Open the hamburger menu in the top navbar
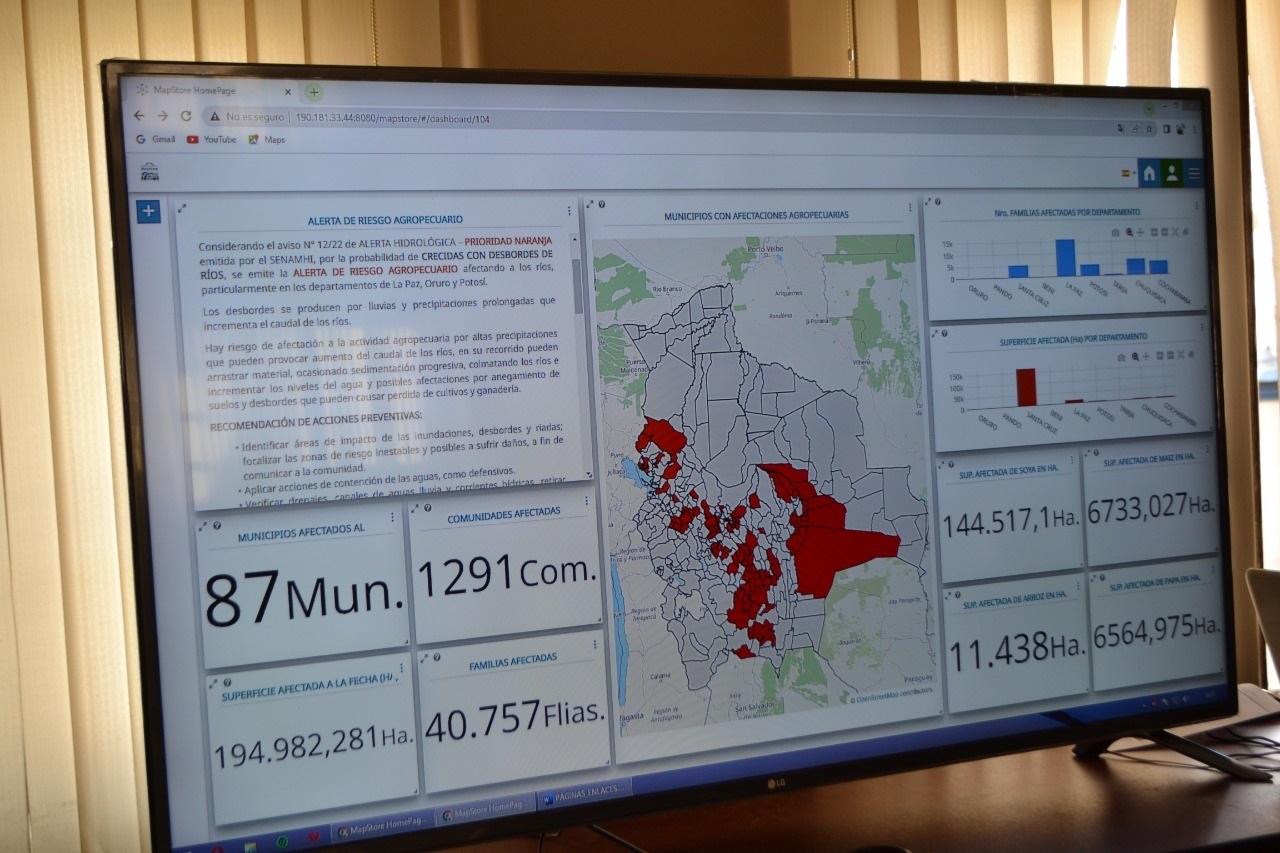 coord(1193,172)
